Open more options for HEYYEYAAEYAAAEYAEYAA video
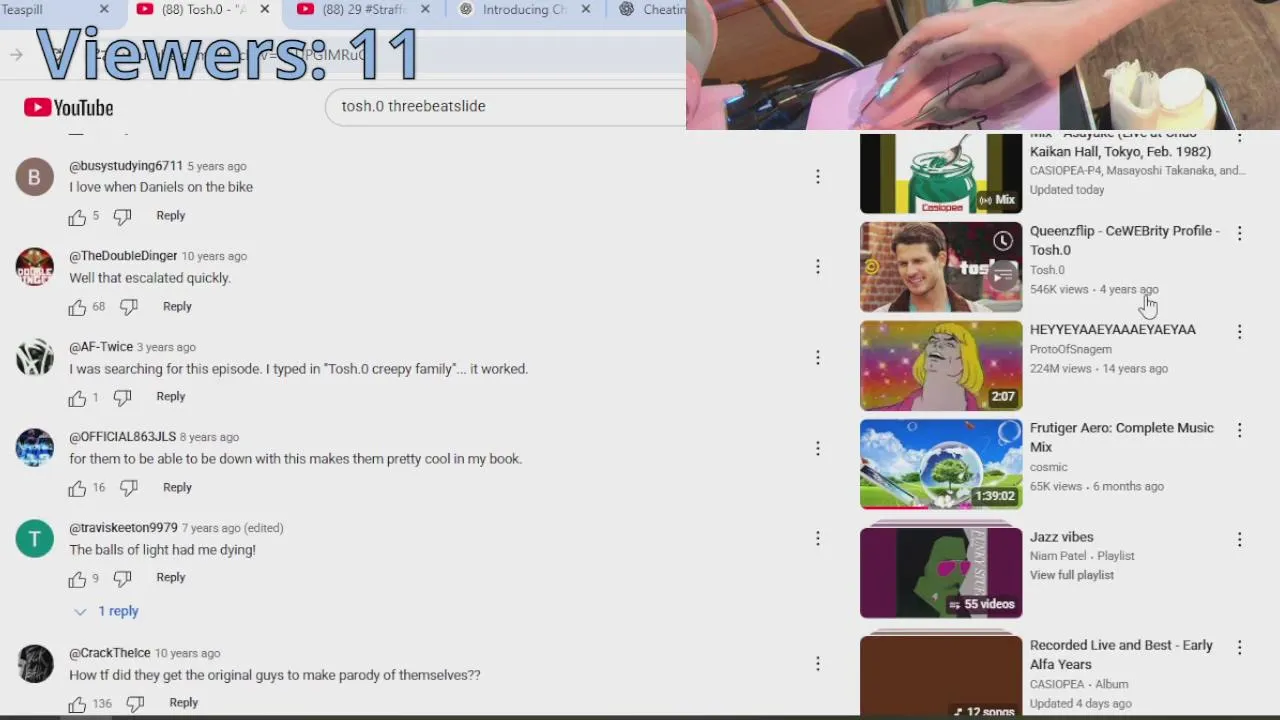 [x=1239, y=331]
